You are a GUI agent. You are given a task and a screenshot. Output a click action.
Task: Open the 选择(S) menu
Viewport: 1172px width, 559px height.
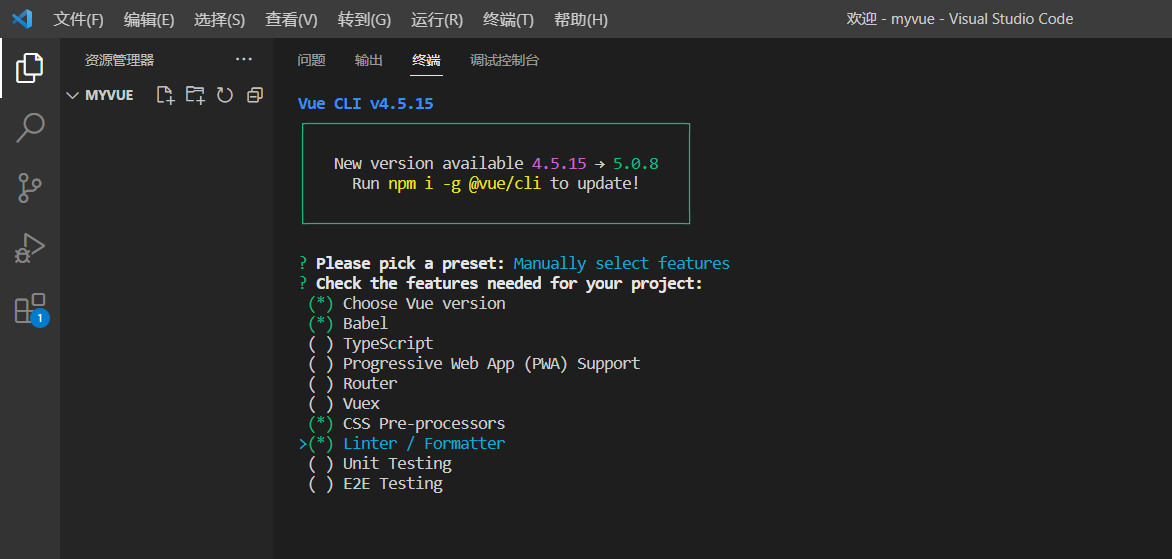[219, 19]
